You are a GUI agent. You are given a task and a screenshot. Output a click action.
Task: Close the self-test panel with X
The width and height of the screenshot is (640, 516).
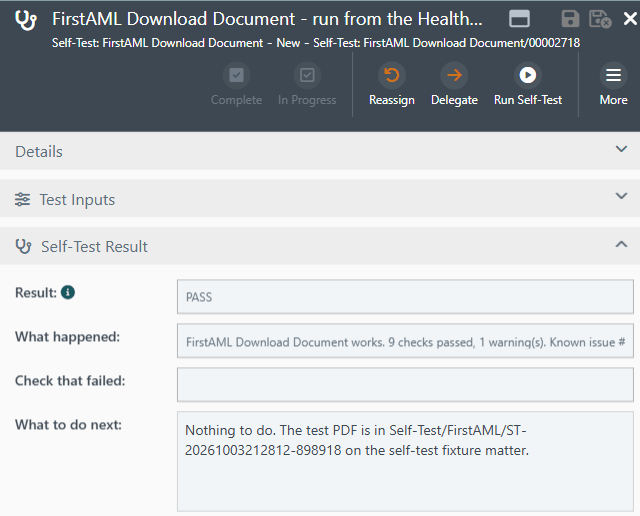(630, 19)
